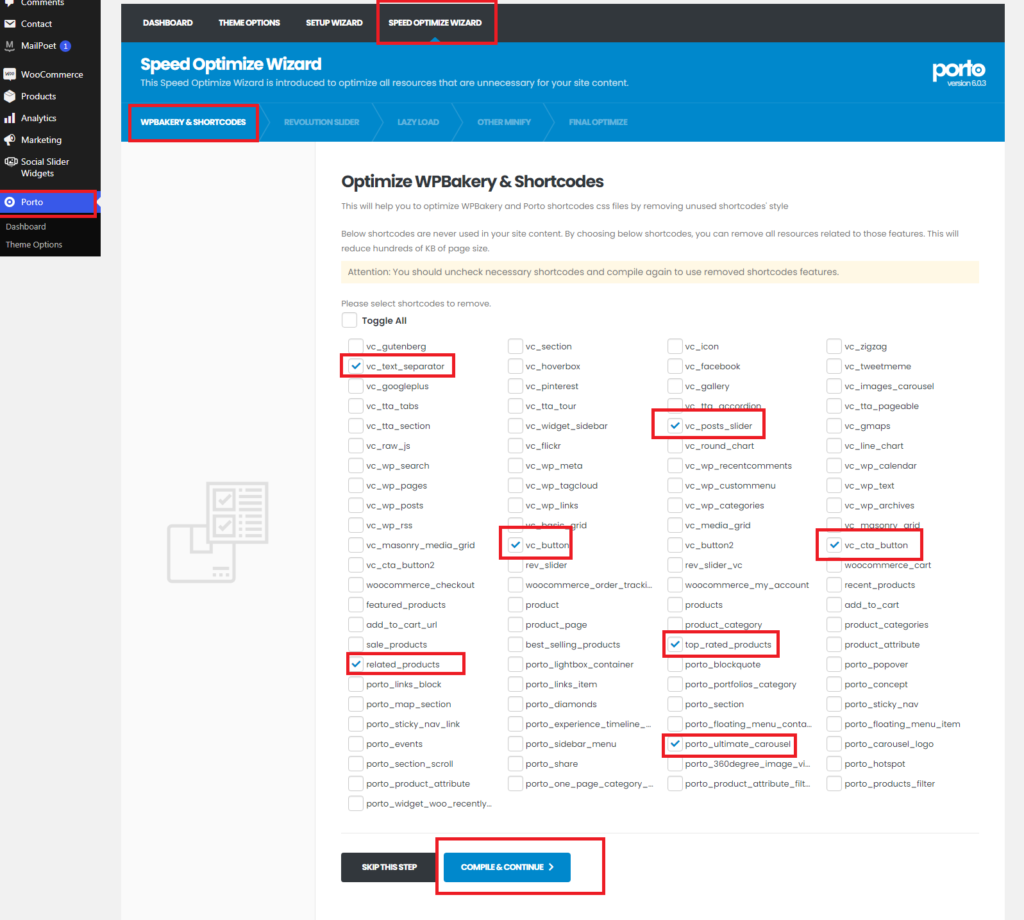Check woocommerce_checkout checkbox
The width and height of the screenshot is (1024, 920).
tap(355, 585)
